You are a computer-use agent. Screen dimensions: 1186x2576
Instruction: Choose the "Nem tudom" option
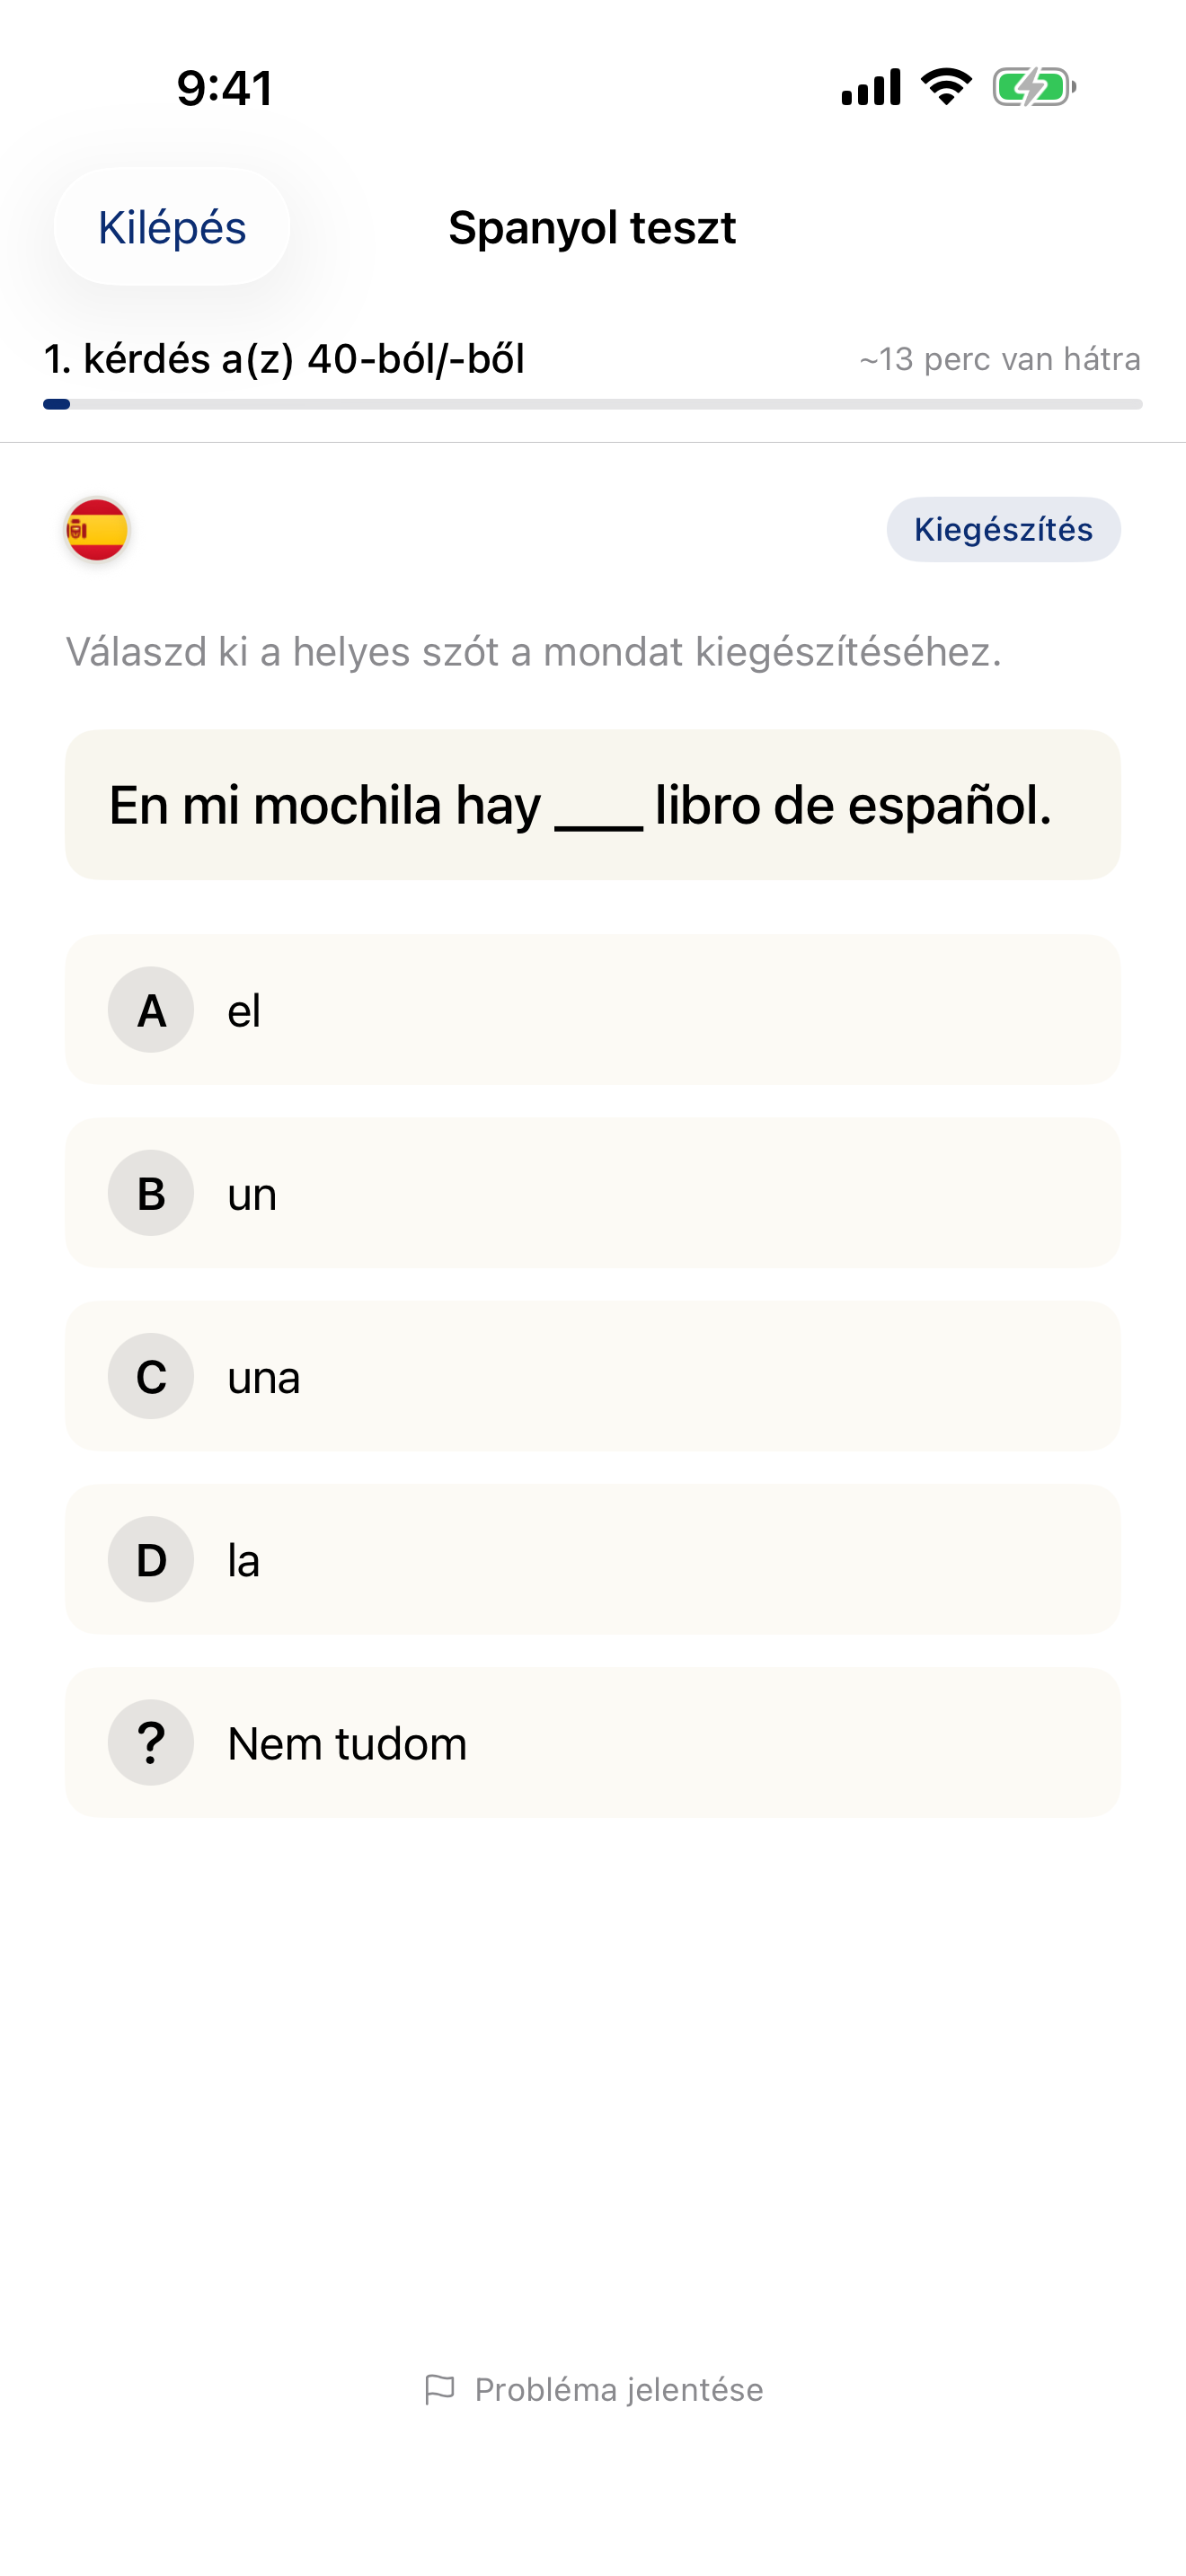pos(592,1743)
